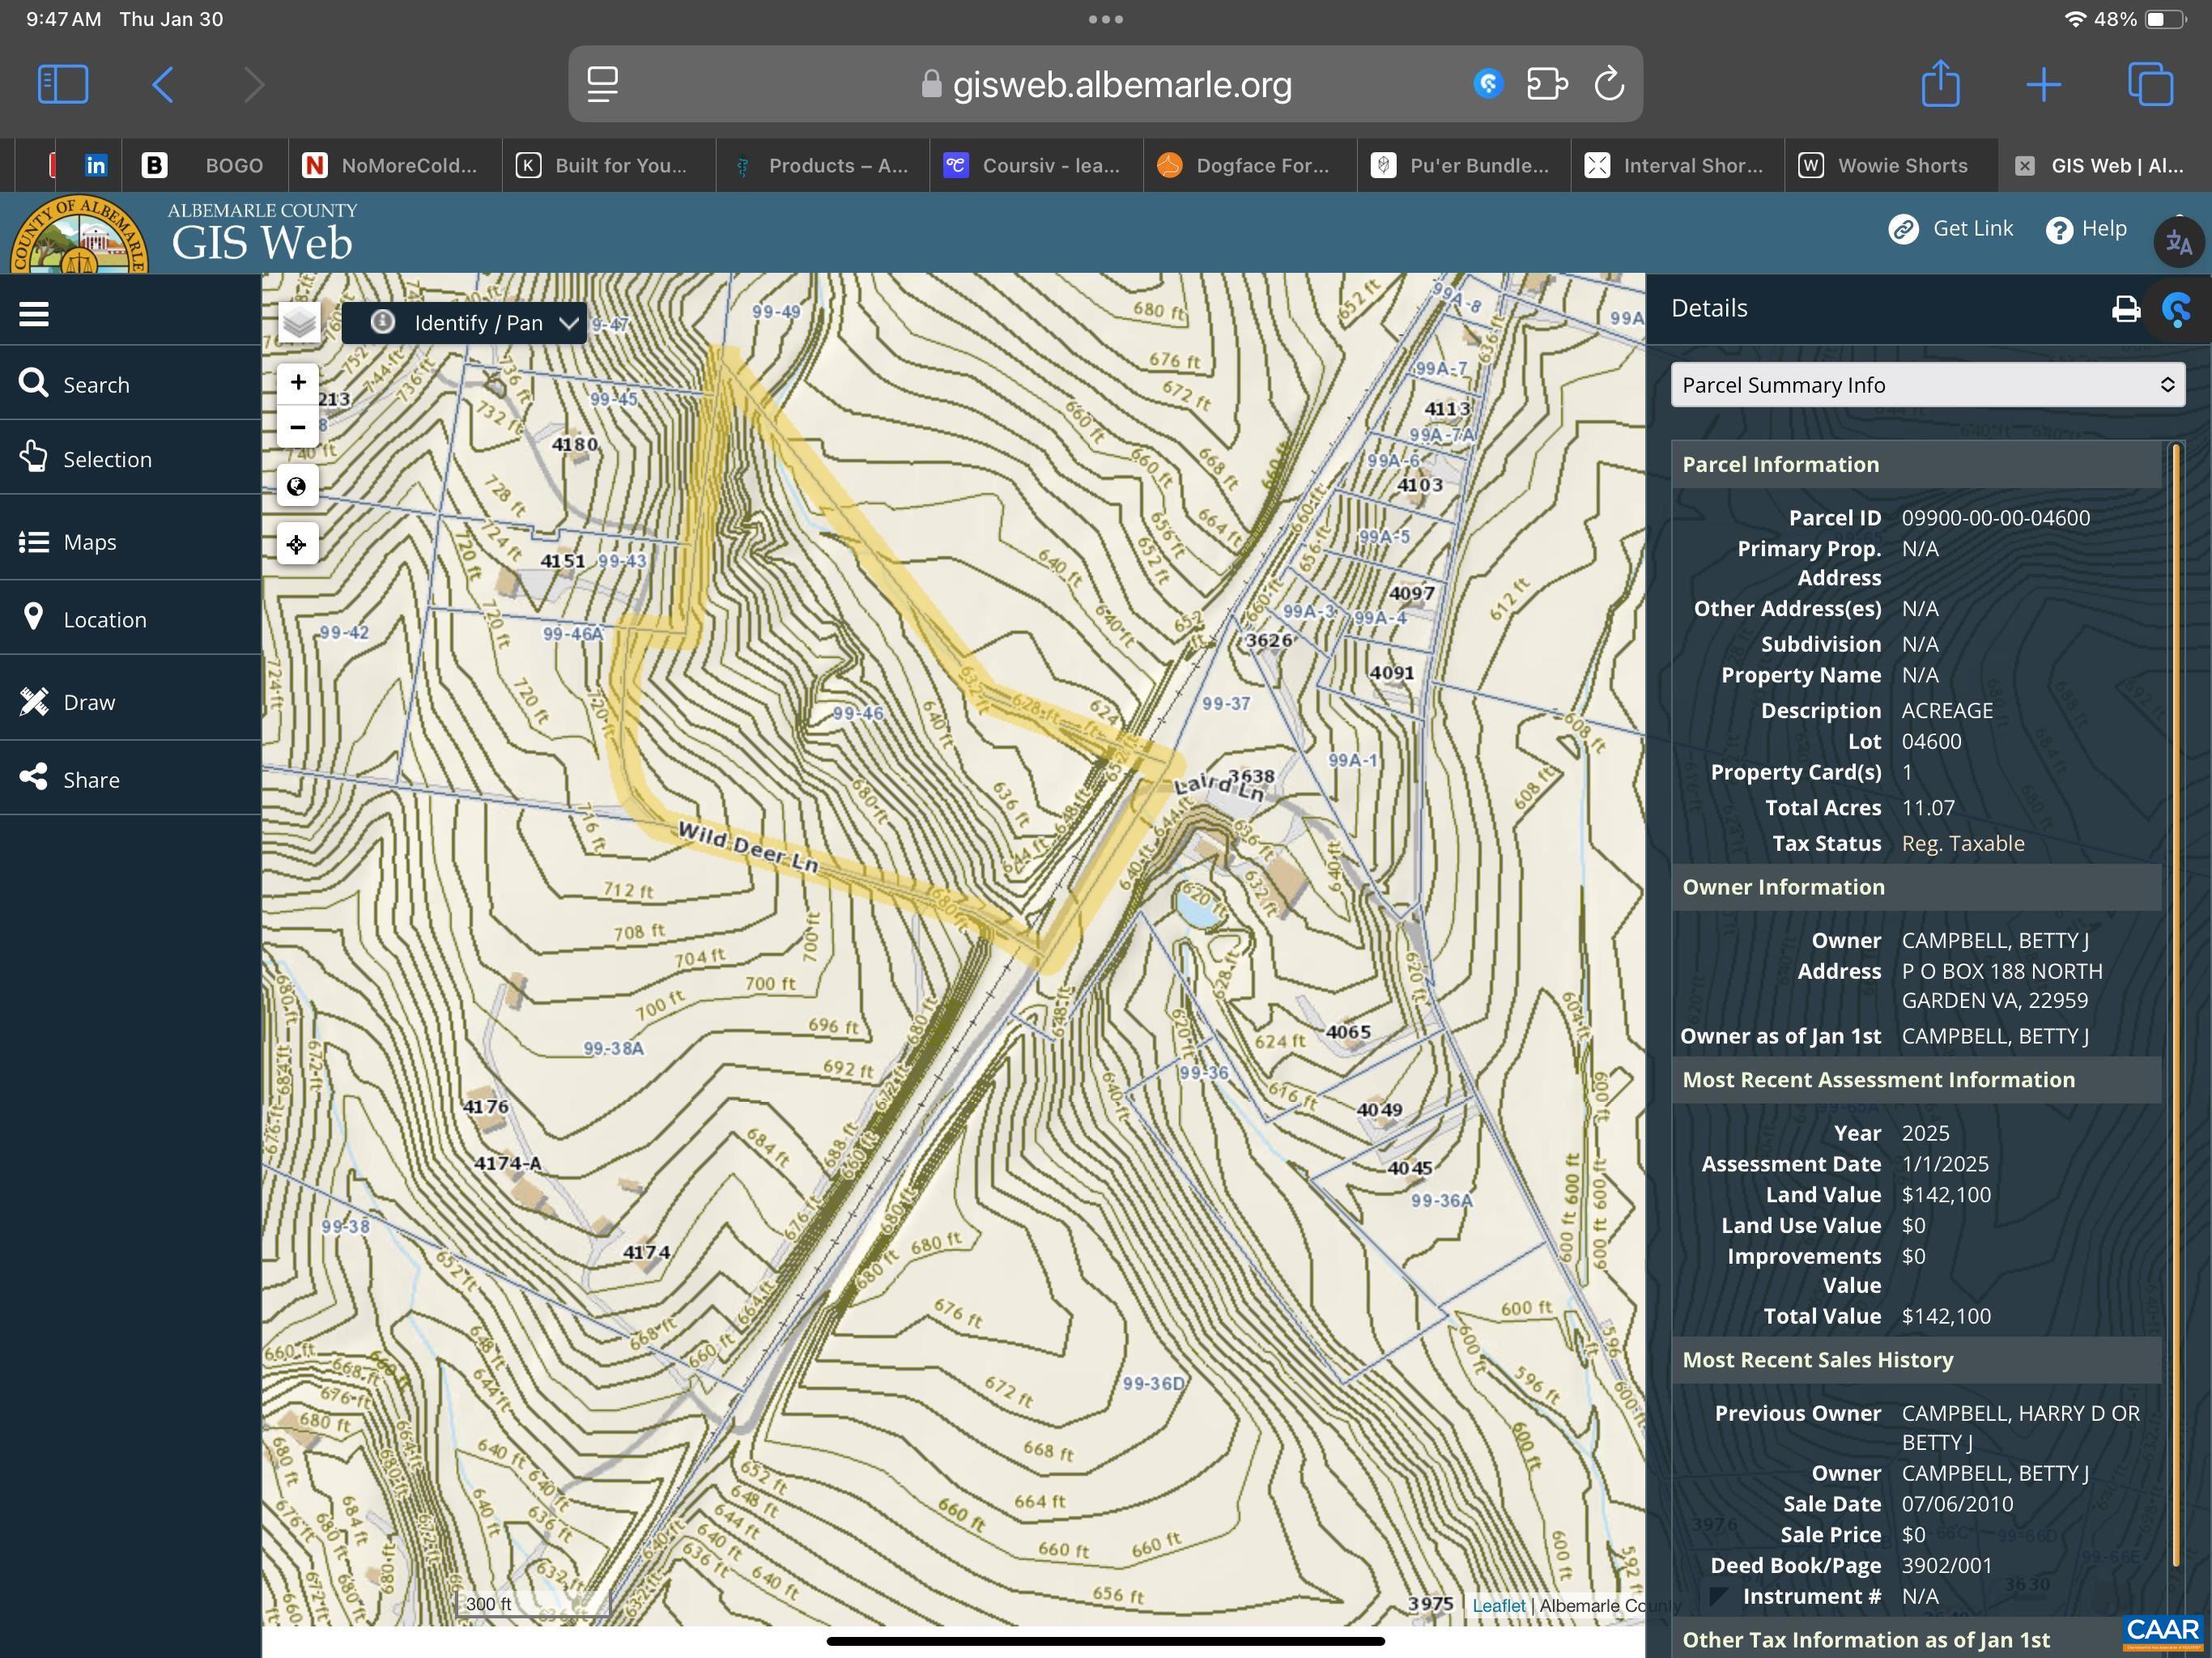2212x1658 pixels.
Task: Switch to the NoMoreCold tab
Action: click(x=395, y=165)
